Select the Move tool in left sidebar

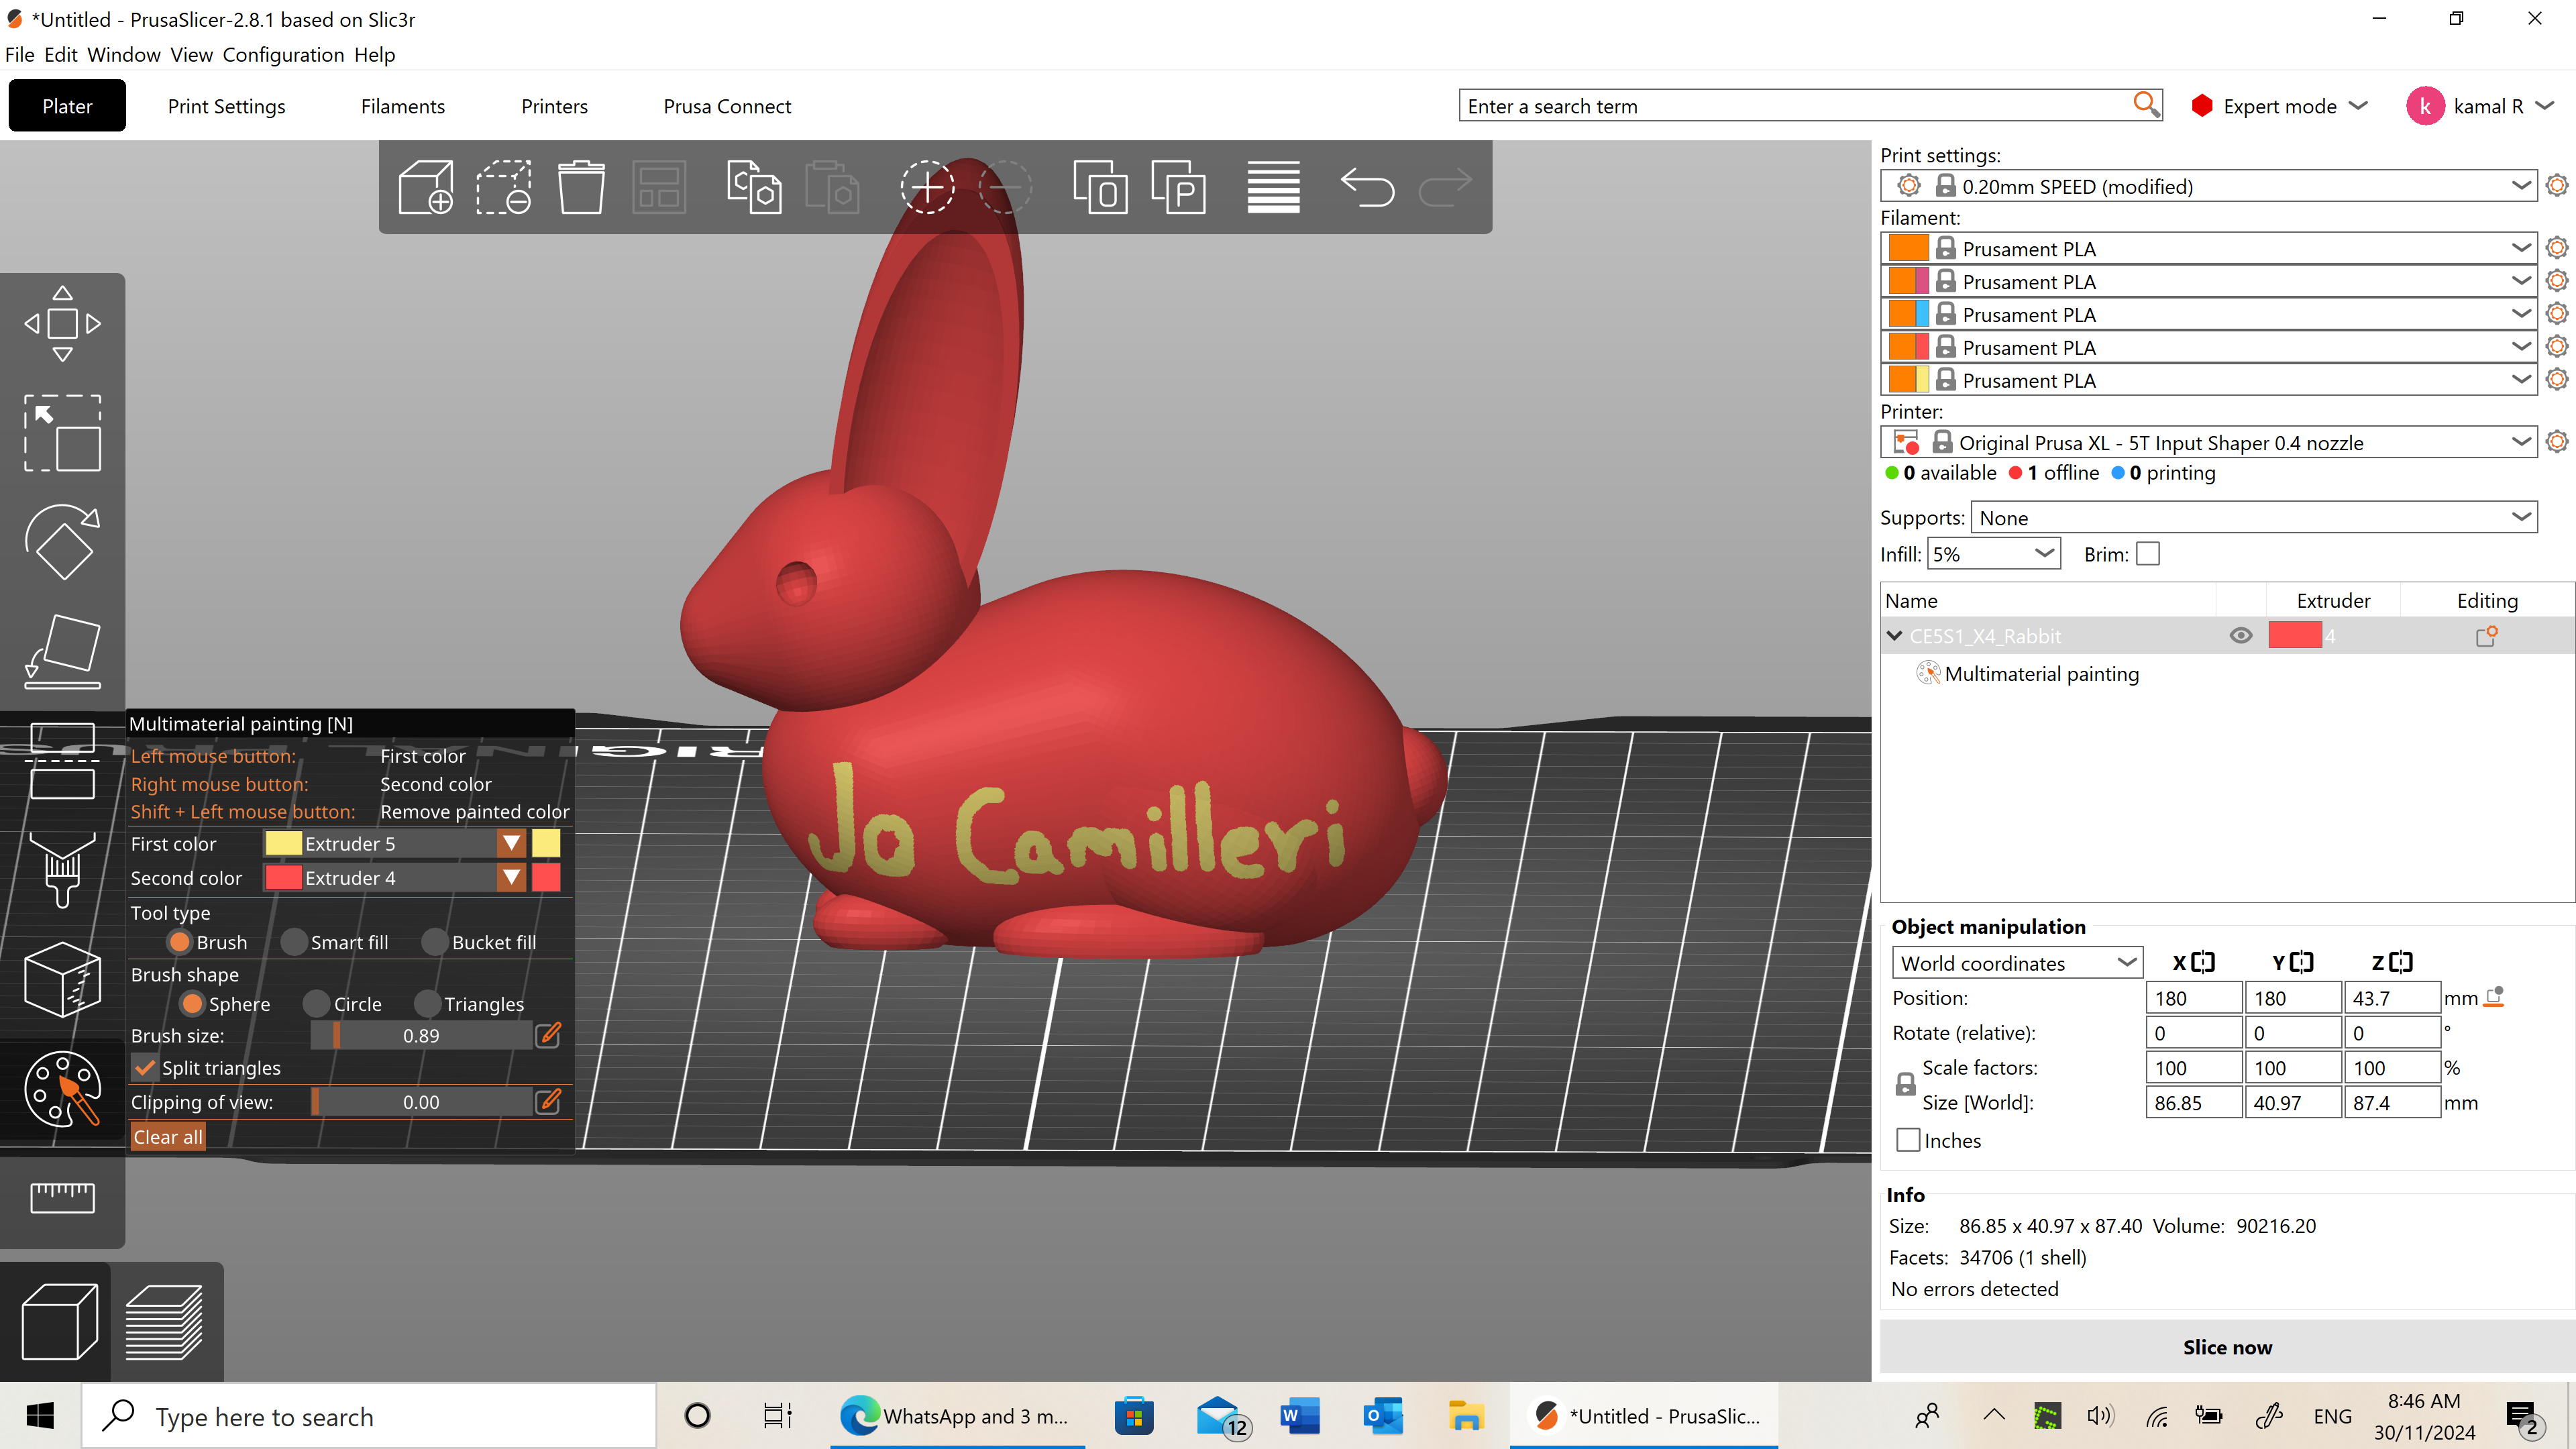(62, 322)
